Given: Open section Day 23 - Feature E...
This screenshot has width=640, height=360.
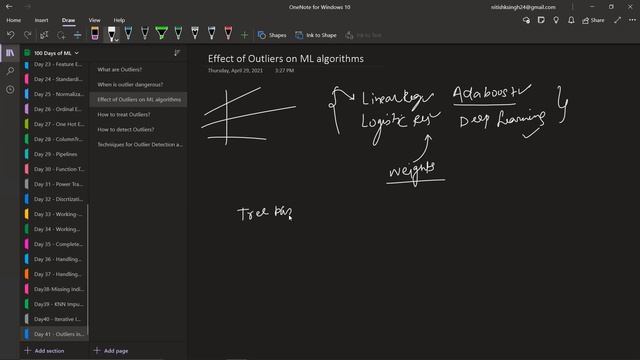Looking at the screenshot, I should [x=55, y=64].
